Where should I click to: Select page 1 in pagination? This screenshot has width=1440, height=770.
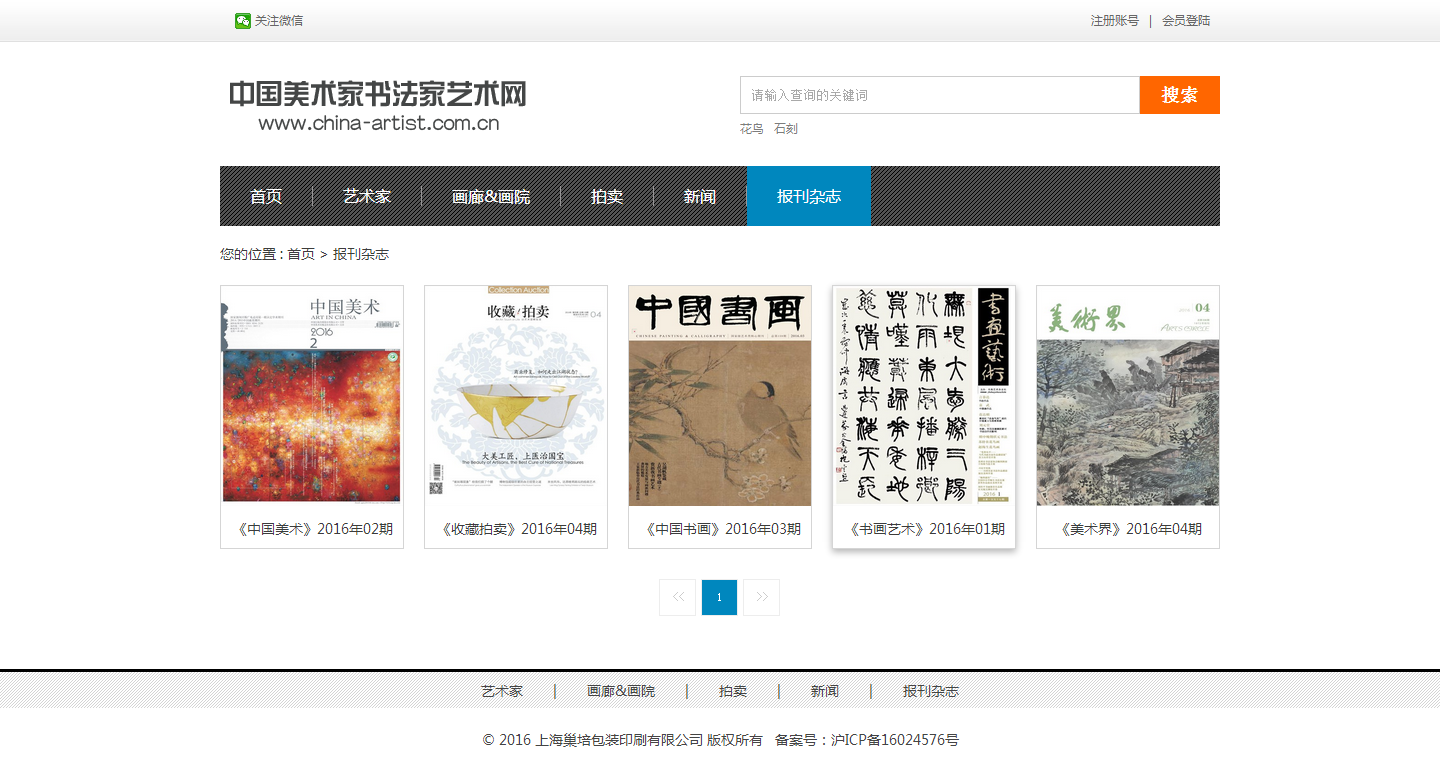pyautogui.click(x=719, y=597)
